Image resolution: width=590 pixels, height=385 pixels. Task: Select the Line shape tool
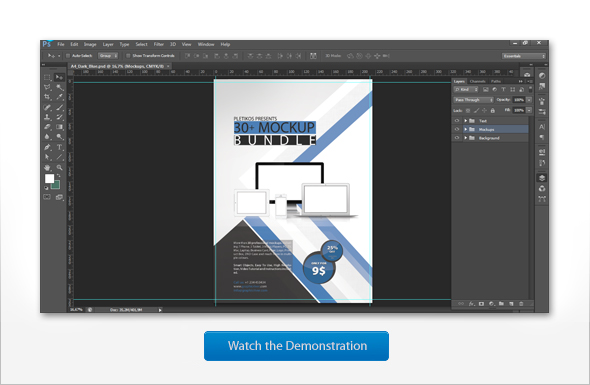pyautogui.click(x=59, y=157)
